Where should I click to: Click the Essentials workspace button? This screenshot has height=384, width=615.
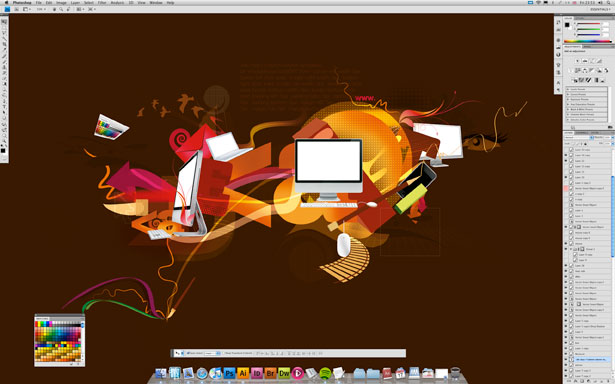tap(600, 9)
